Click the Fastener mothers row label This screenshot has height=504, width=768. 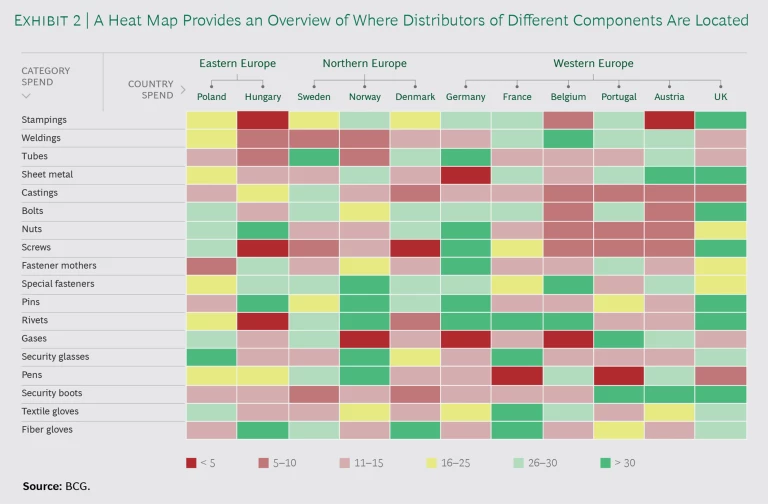pyautogui.click(x=59, y=266)
